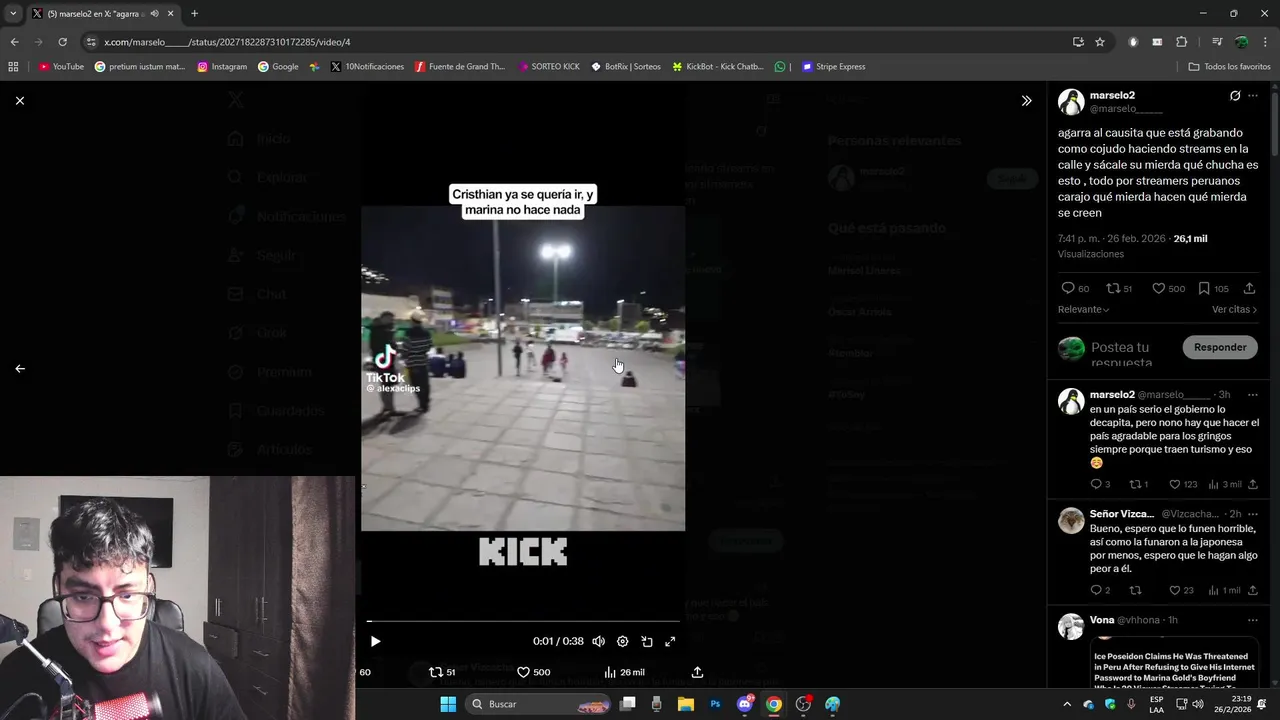Open Ver citas link

pyautogui.click(x=1234, y=309)
